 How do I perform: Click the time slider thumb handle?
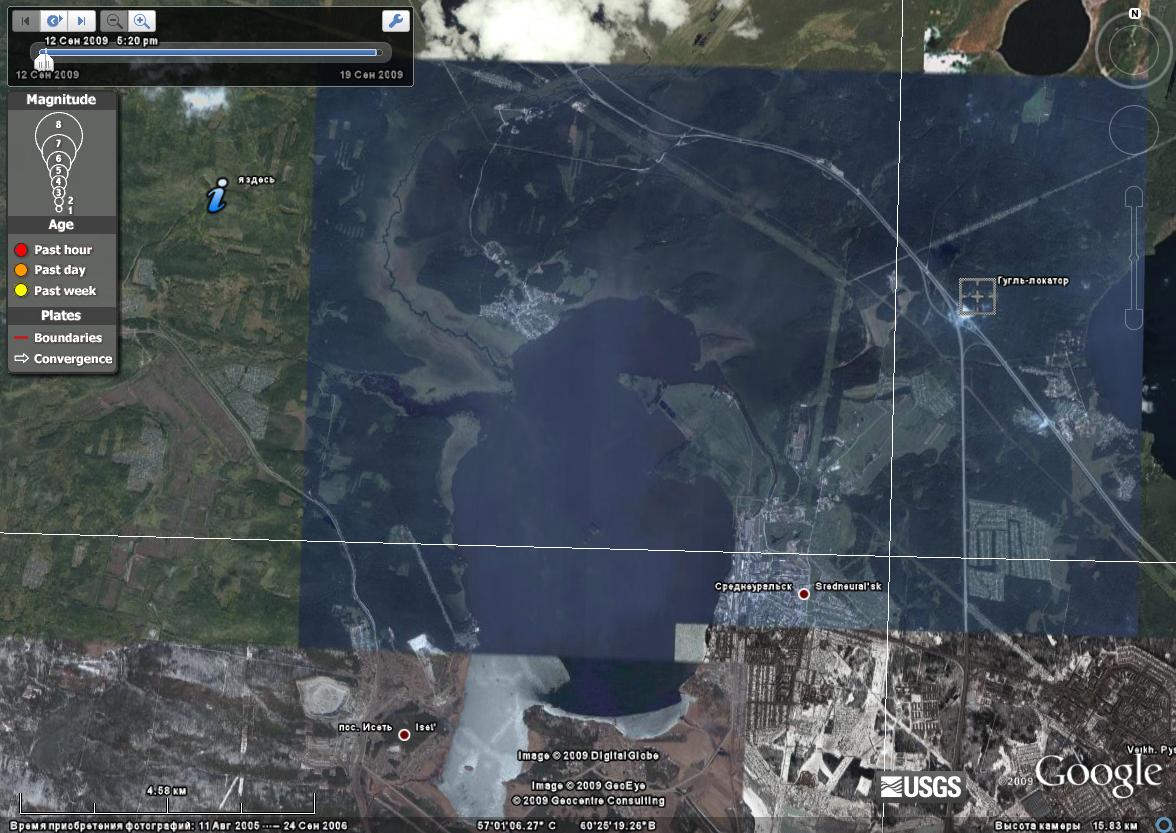coord(44,60)
